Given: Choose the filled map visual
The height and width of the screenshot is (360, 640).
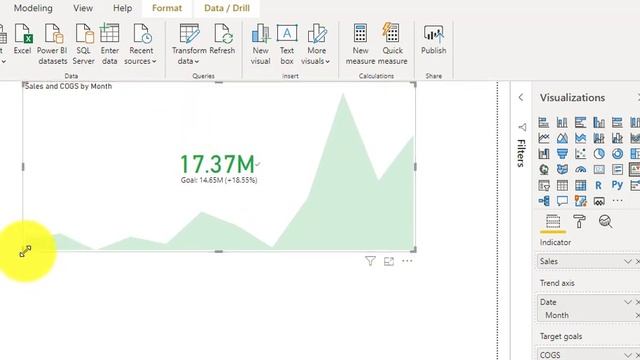Looking at the screenshot, I should click(562, 169).
